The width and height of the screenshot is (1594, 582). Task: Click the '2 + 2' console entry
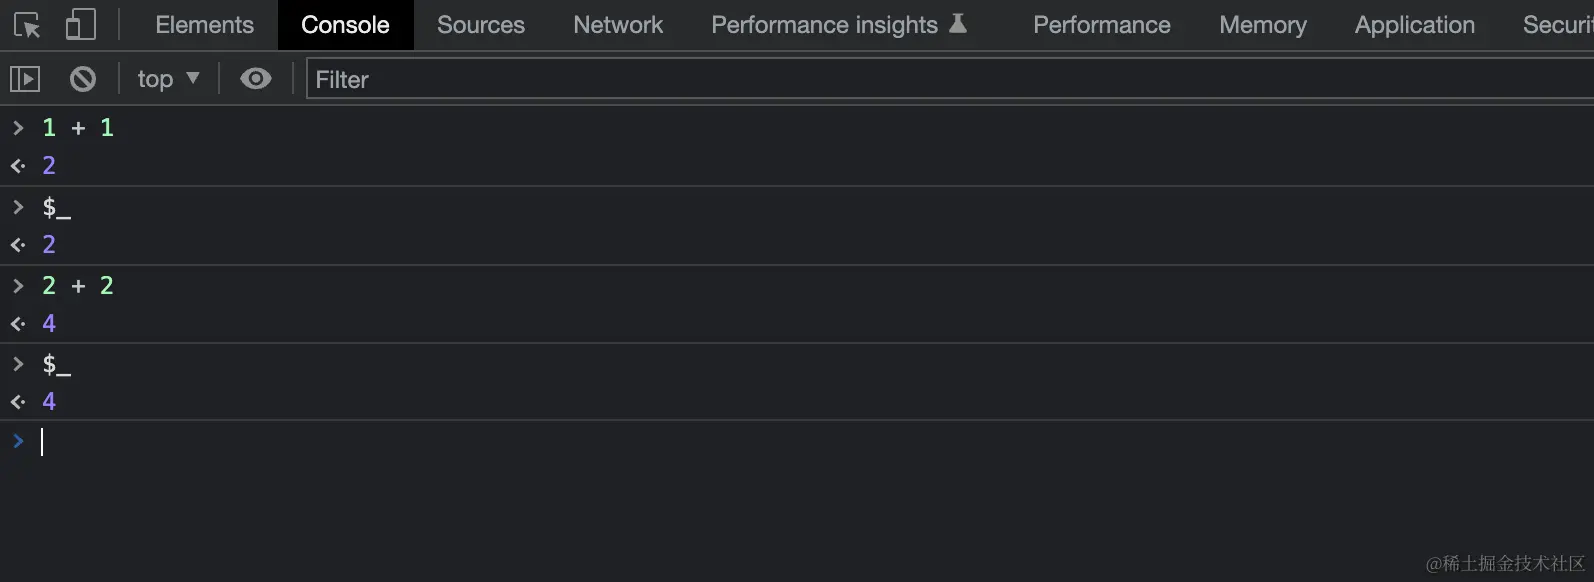coord(78,286)
